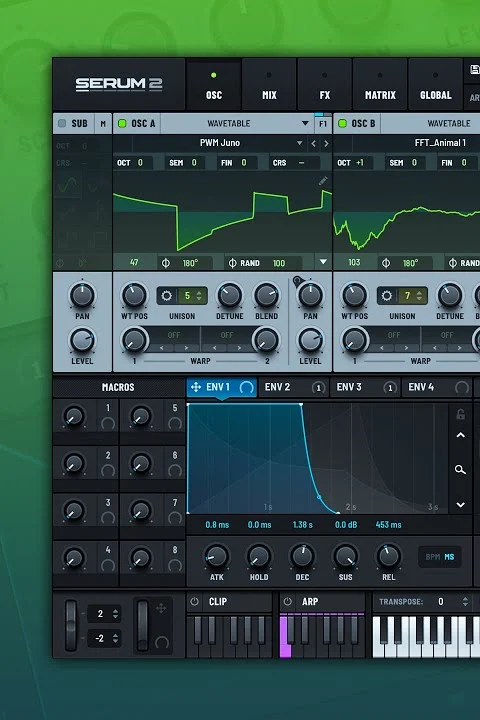Switch to the OSC tab
The width and height of the screenshot is (480, 720).
[x=214, y=85]
